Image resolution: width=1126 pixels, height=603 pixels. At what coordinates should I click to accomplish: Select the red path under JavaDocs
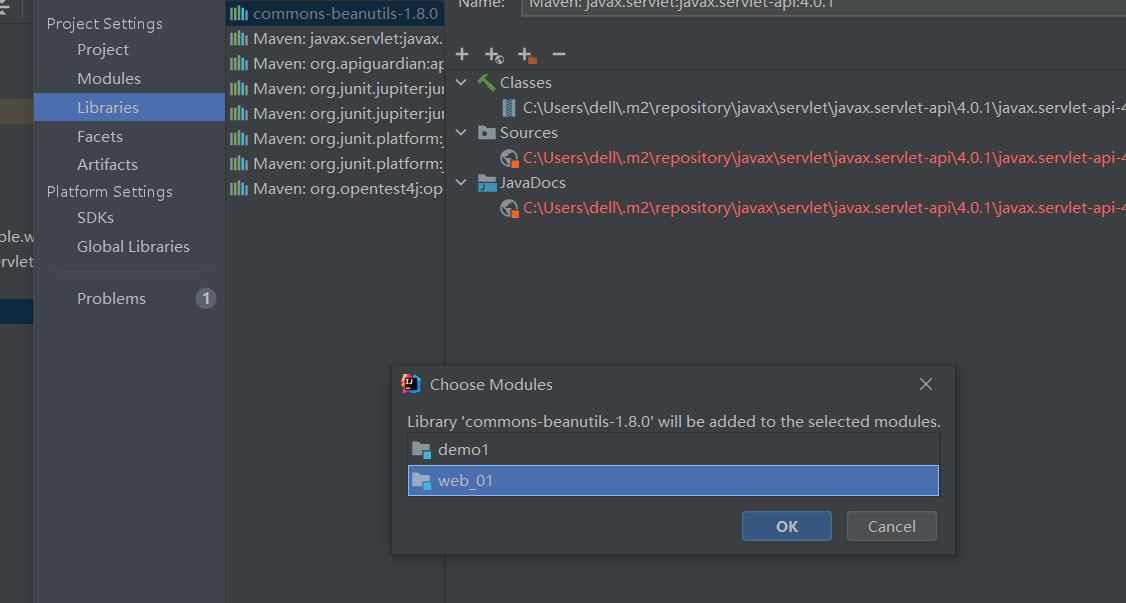pyautogui.click(x=824, y=208)
